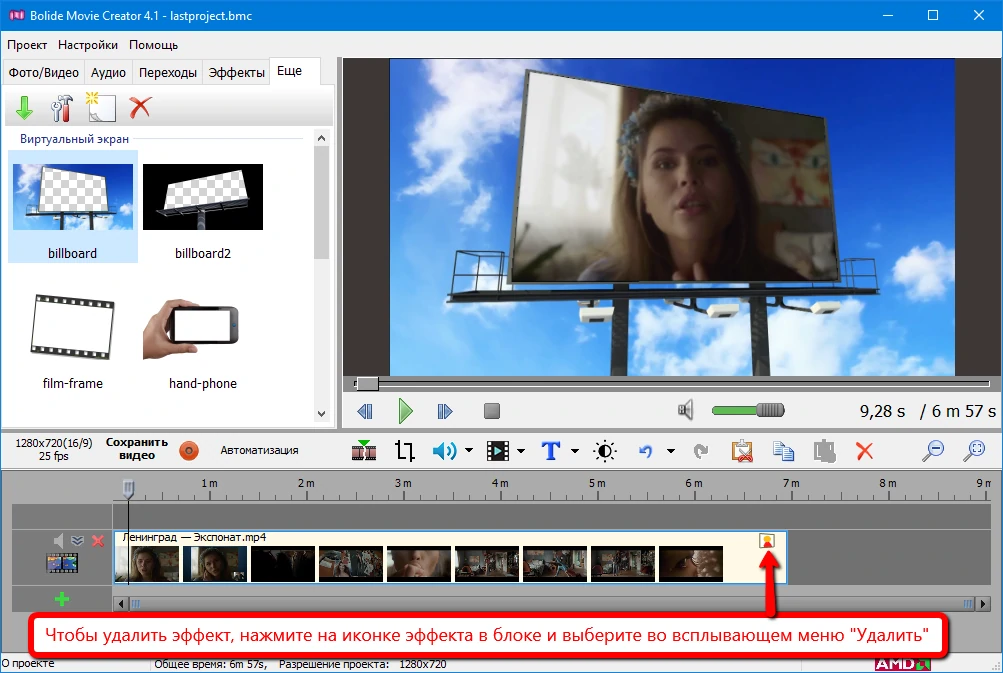Copy the selected block icon

pos(784,451)
